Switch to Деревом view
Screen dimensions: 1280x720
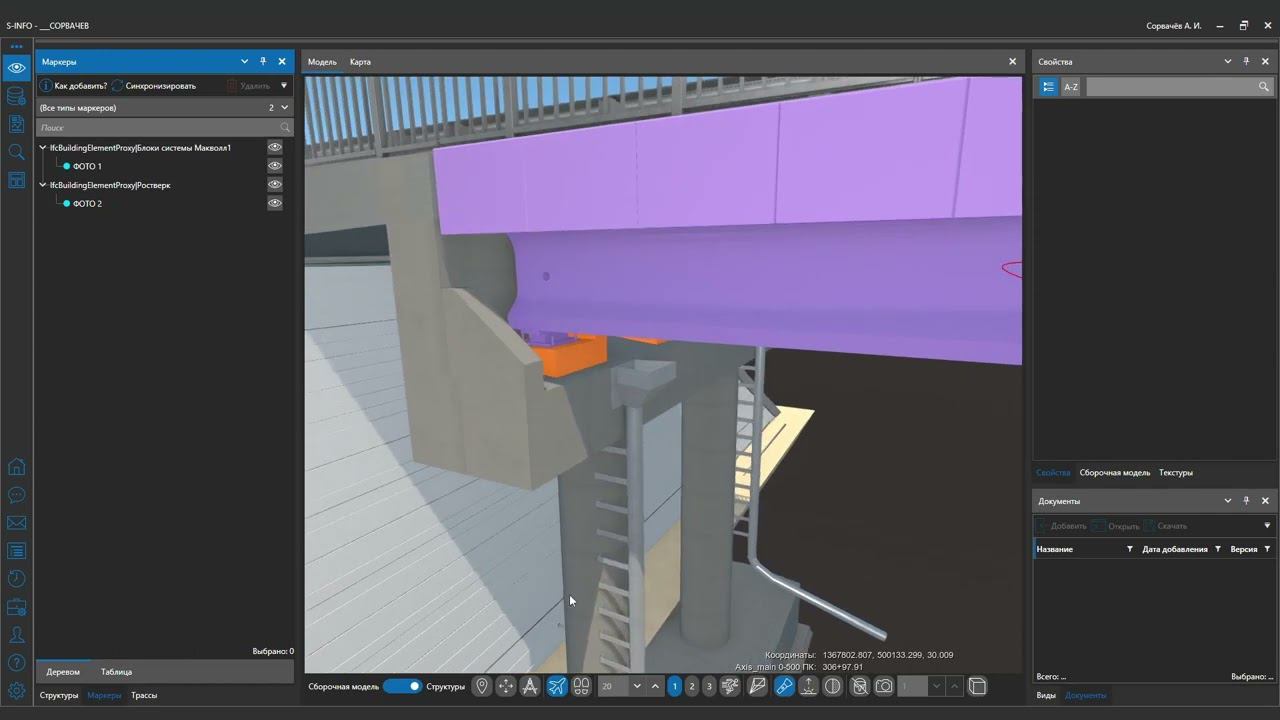click(63, 672)
